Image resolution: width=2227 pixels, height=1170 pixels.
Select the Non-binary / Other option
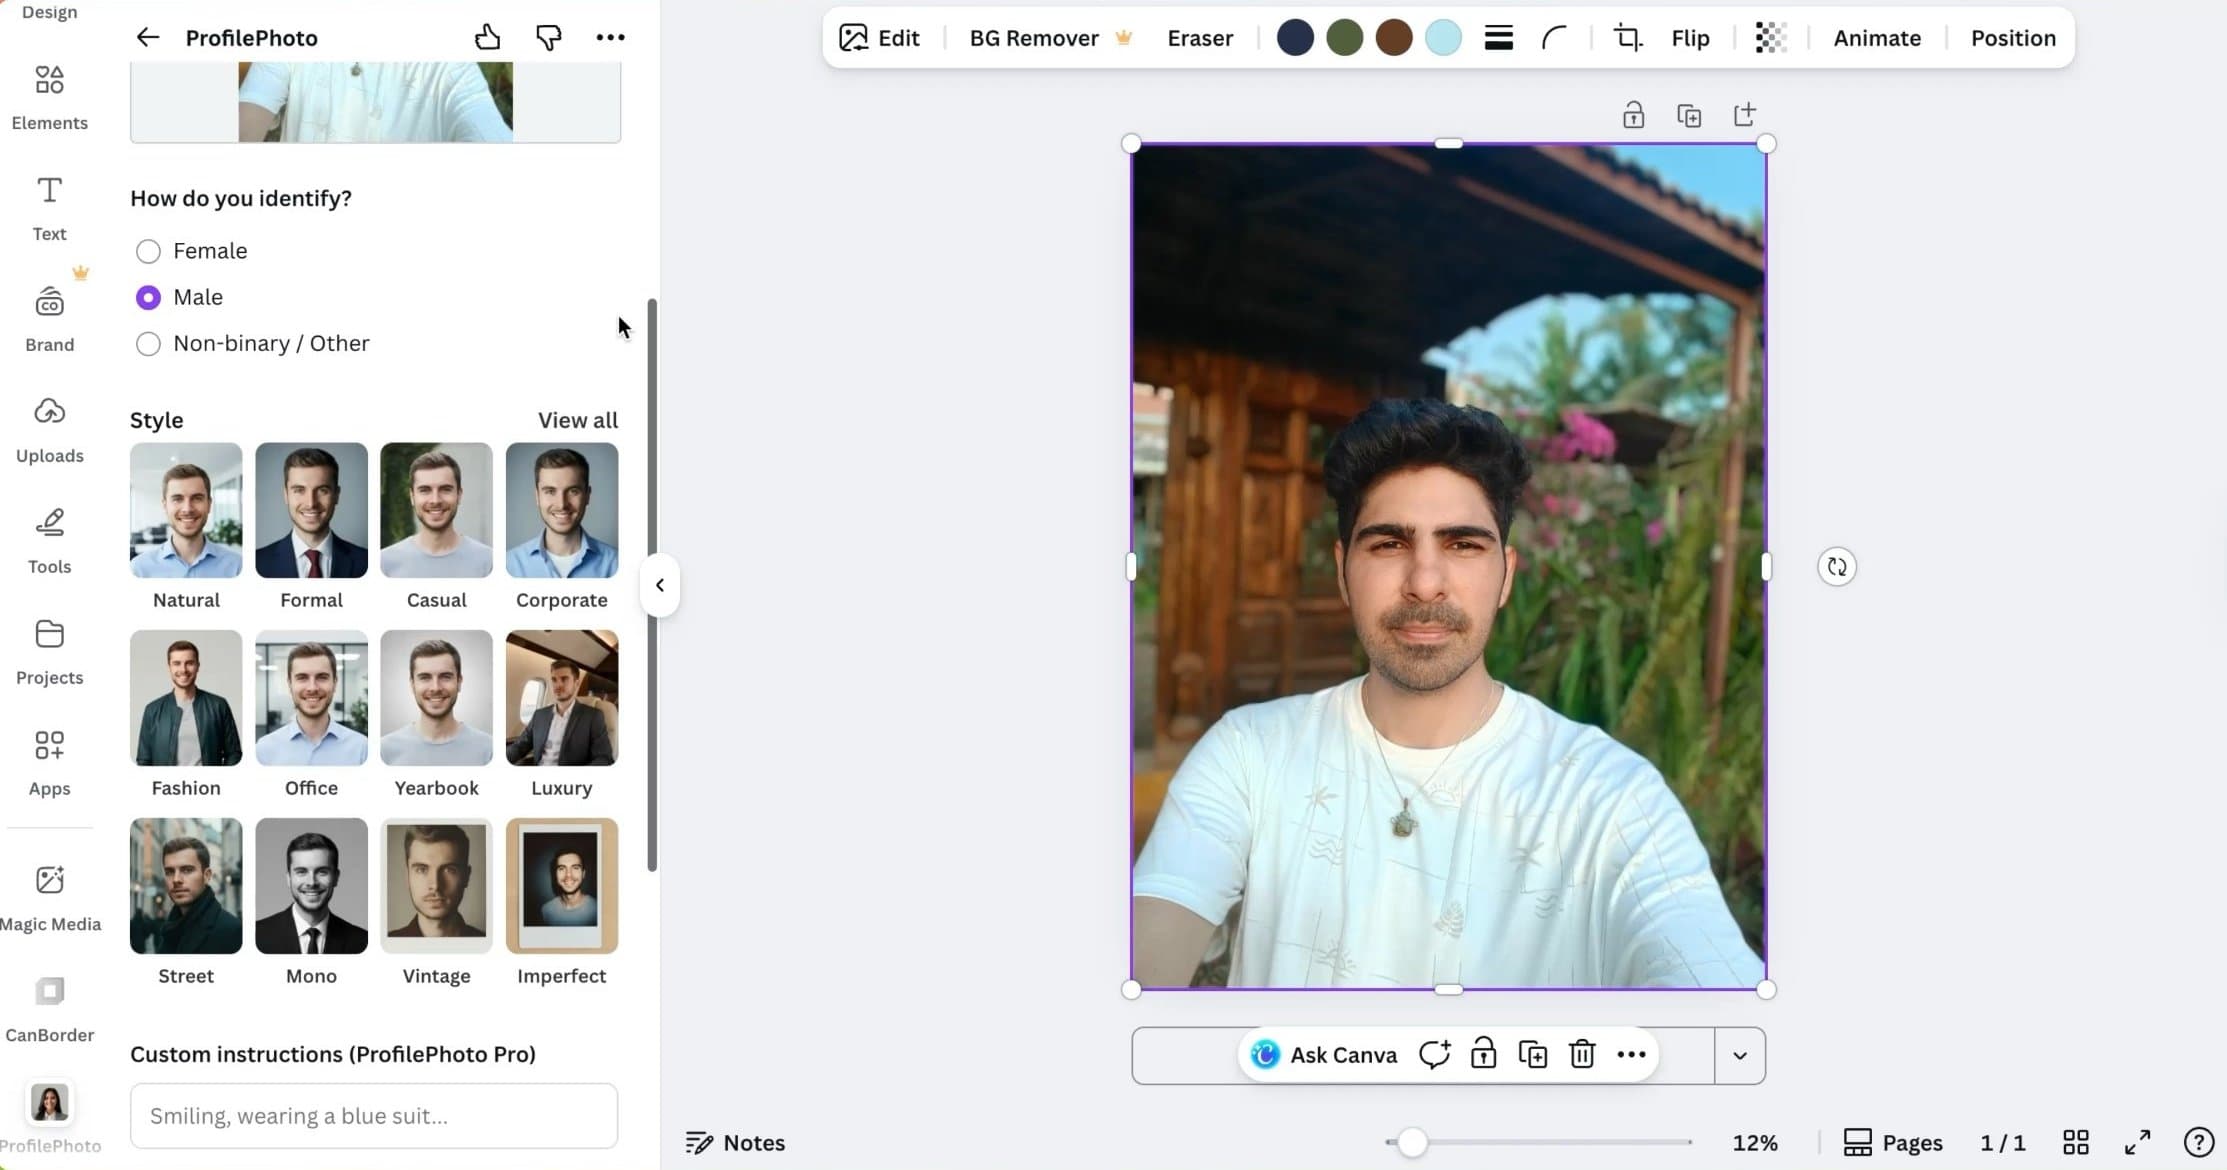(x=148, y=343)
